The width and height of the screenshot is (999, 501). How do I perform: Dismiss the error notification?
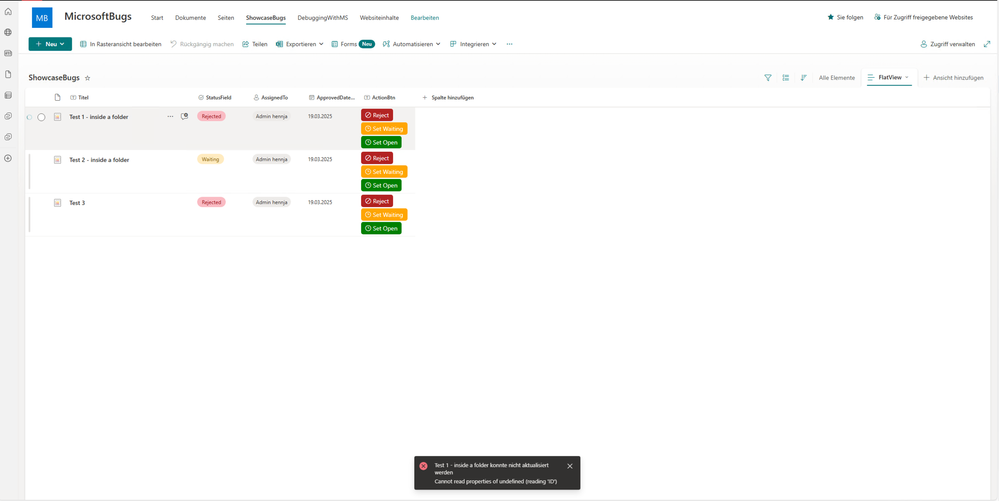570,466
